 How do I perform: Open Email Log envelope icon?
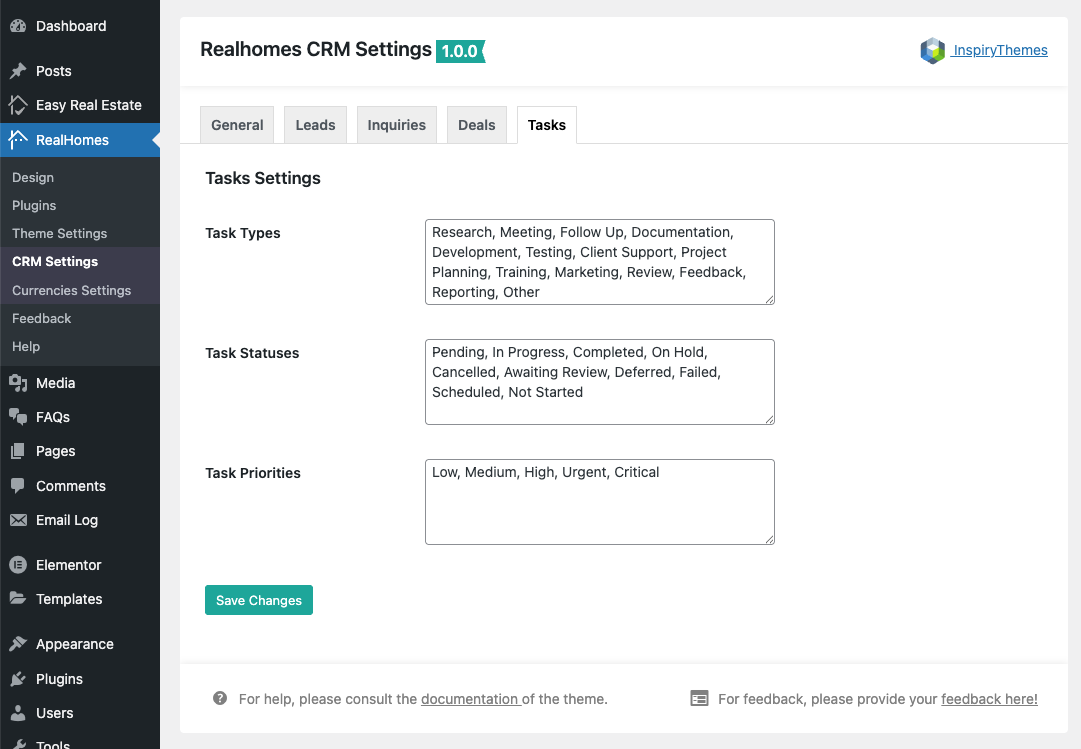pyautogui.click(x=18, y=520)
